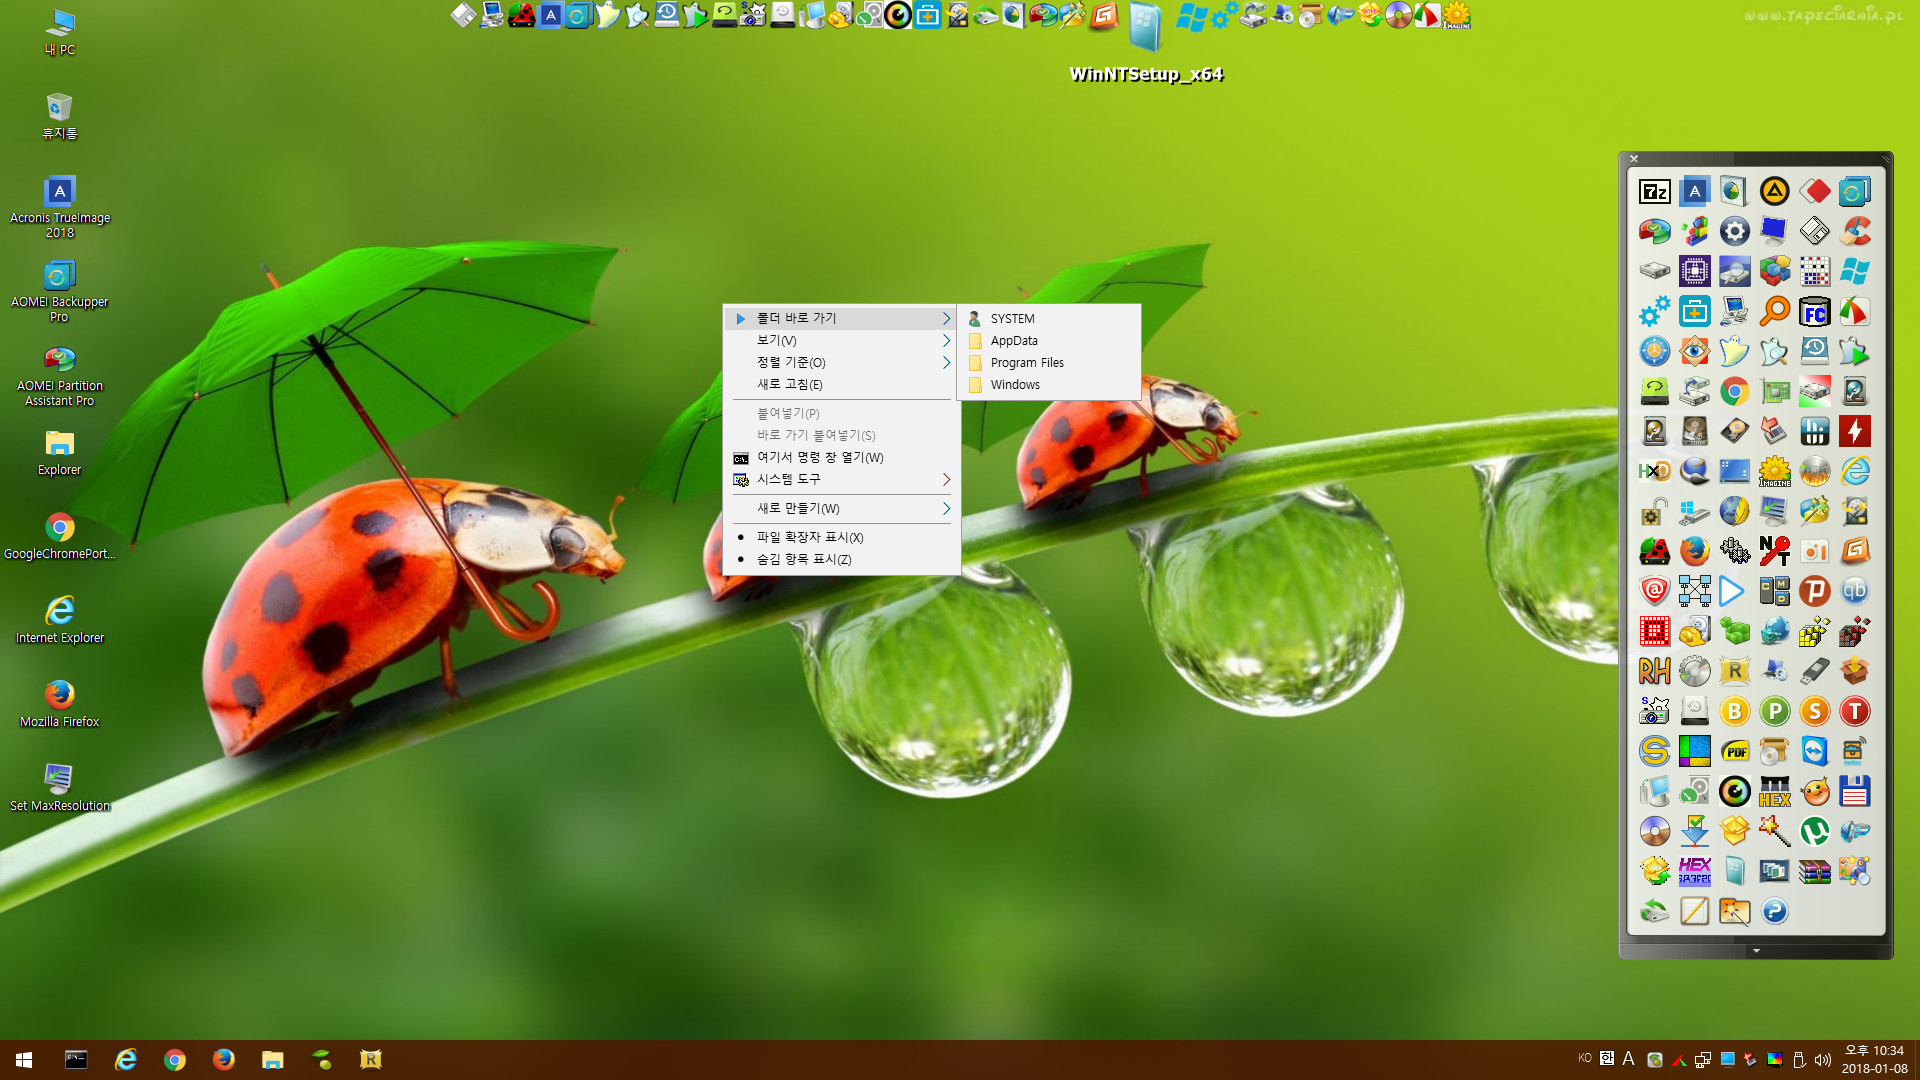Image resolution: width=1920 pixels, height=1080 pixels.
Task: Click the Windows Start button
Action: pyautogui.click(x=24, y=1060)
